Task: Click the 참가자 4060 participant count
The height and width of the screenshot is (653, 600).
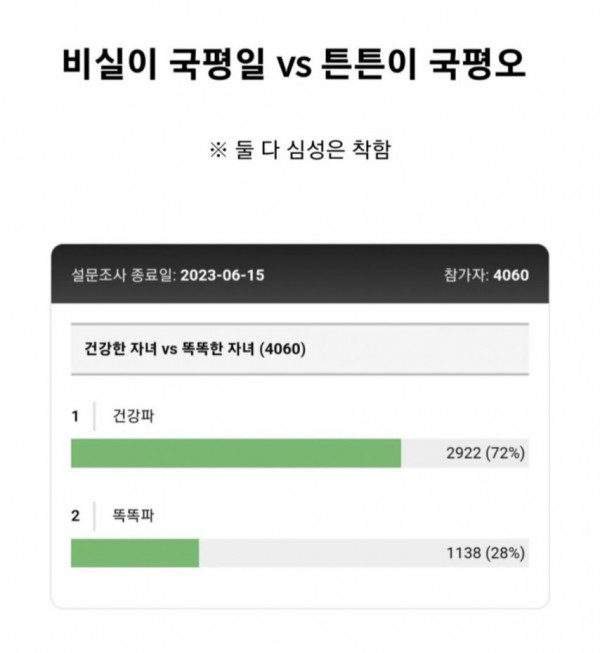Action: point(486,275)
